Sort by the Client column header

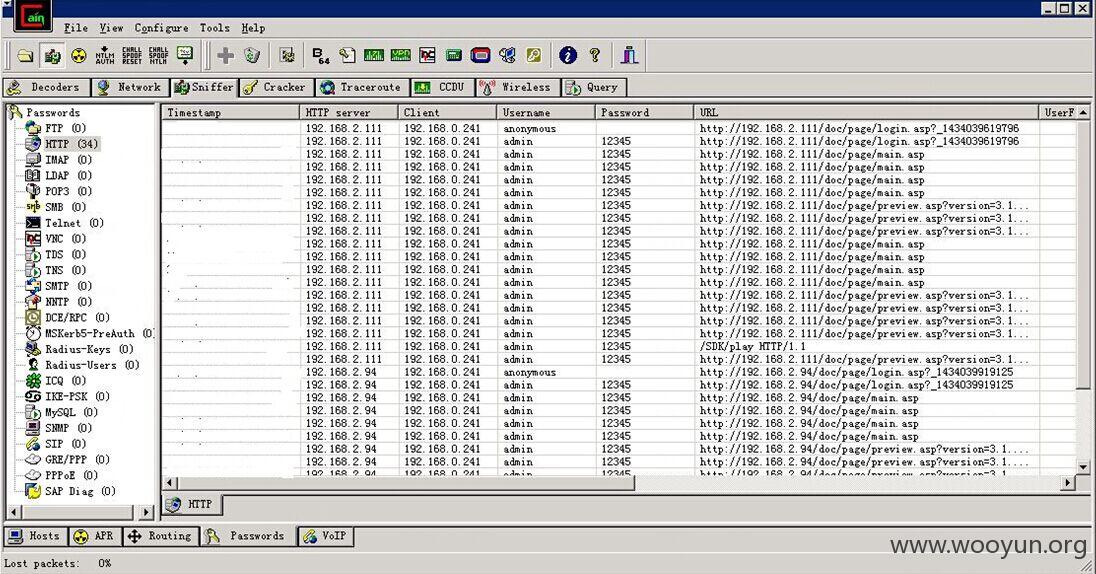[x=447, y=113]
